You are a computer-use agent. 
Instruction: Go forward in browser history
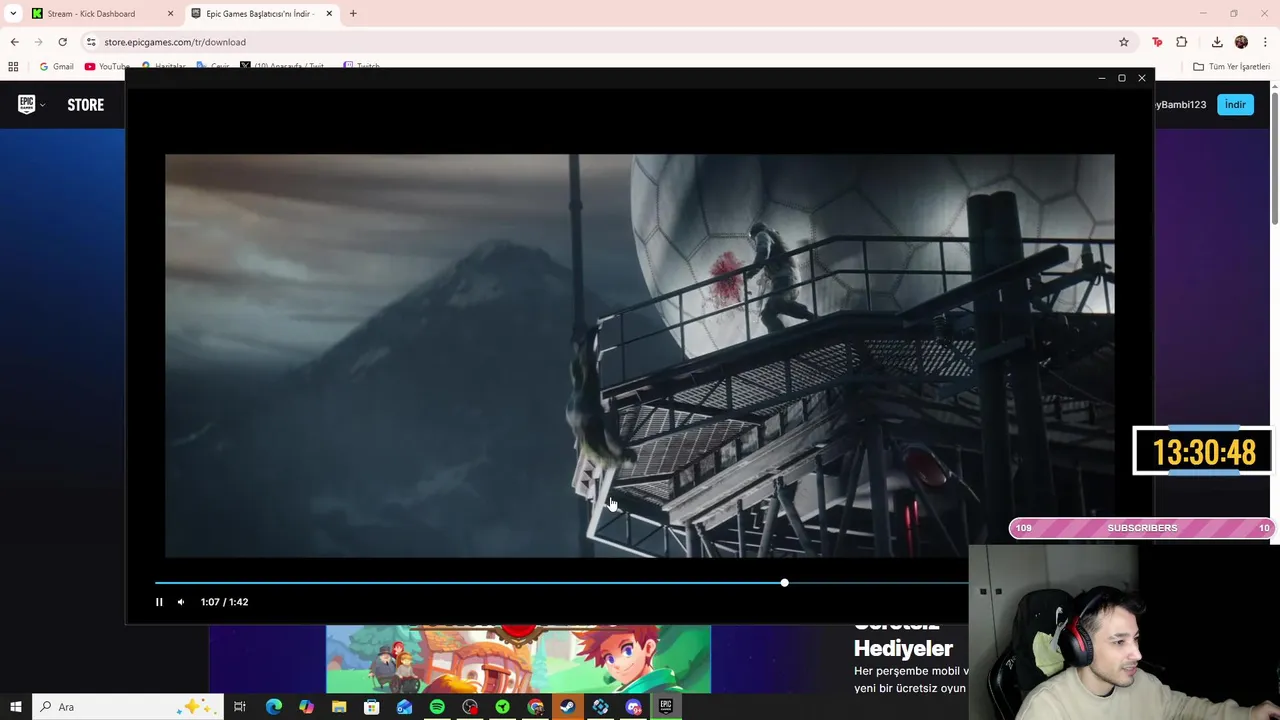pyautogui.click(x=38, y=42)
